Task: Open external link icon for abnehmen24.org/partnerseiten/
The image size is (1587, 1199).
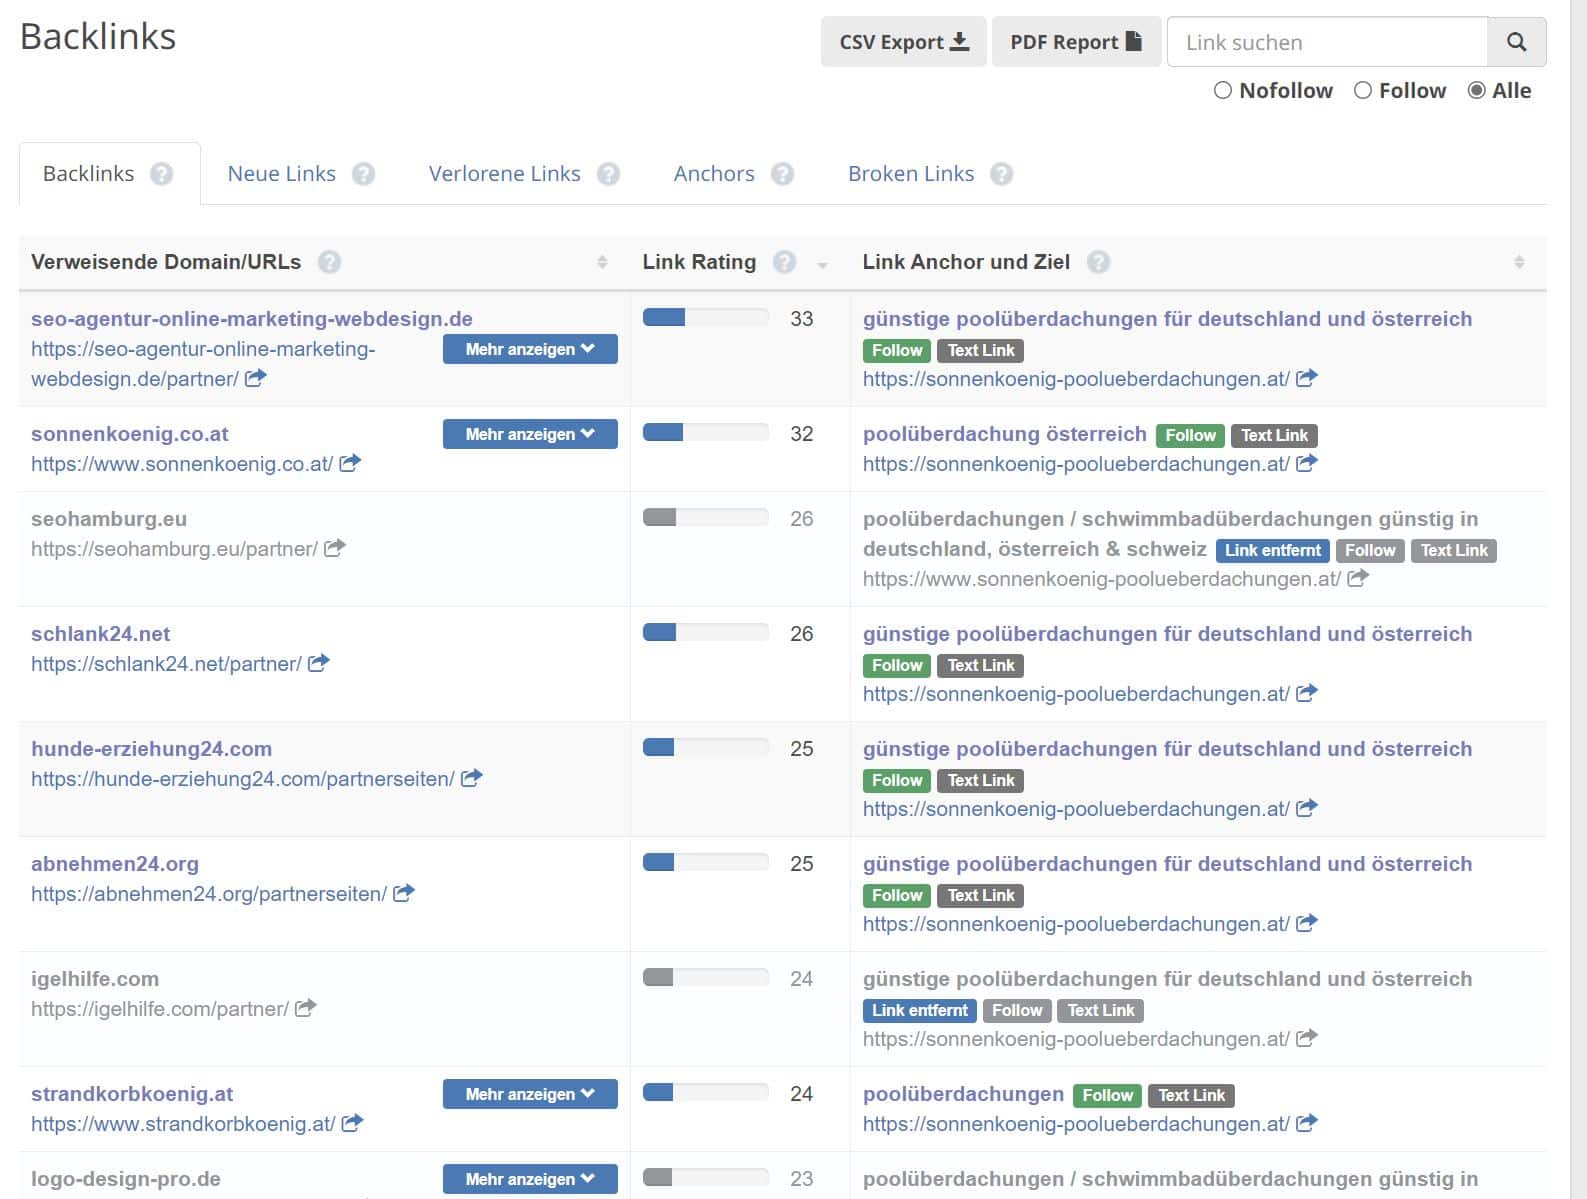Action: (x=404, y=893)
